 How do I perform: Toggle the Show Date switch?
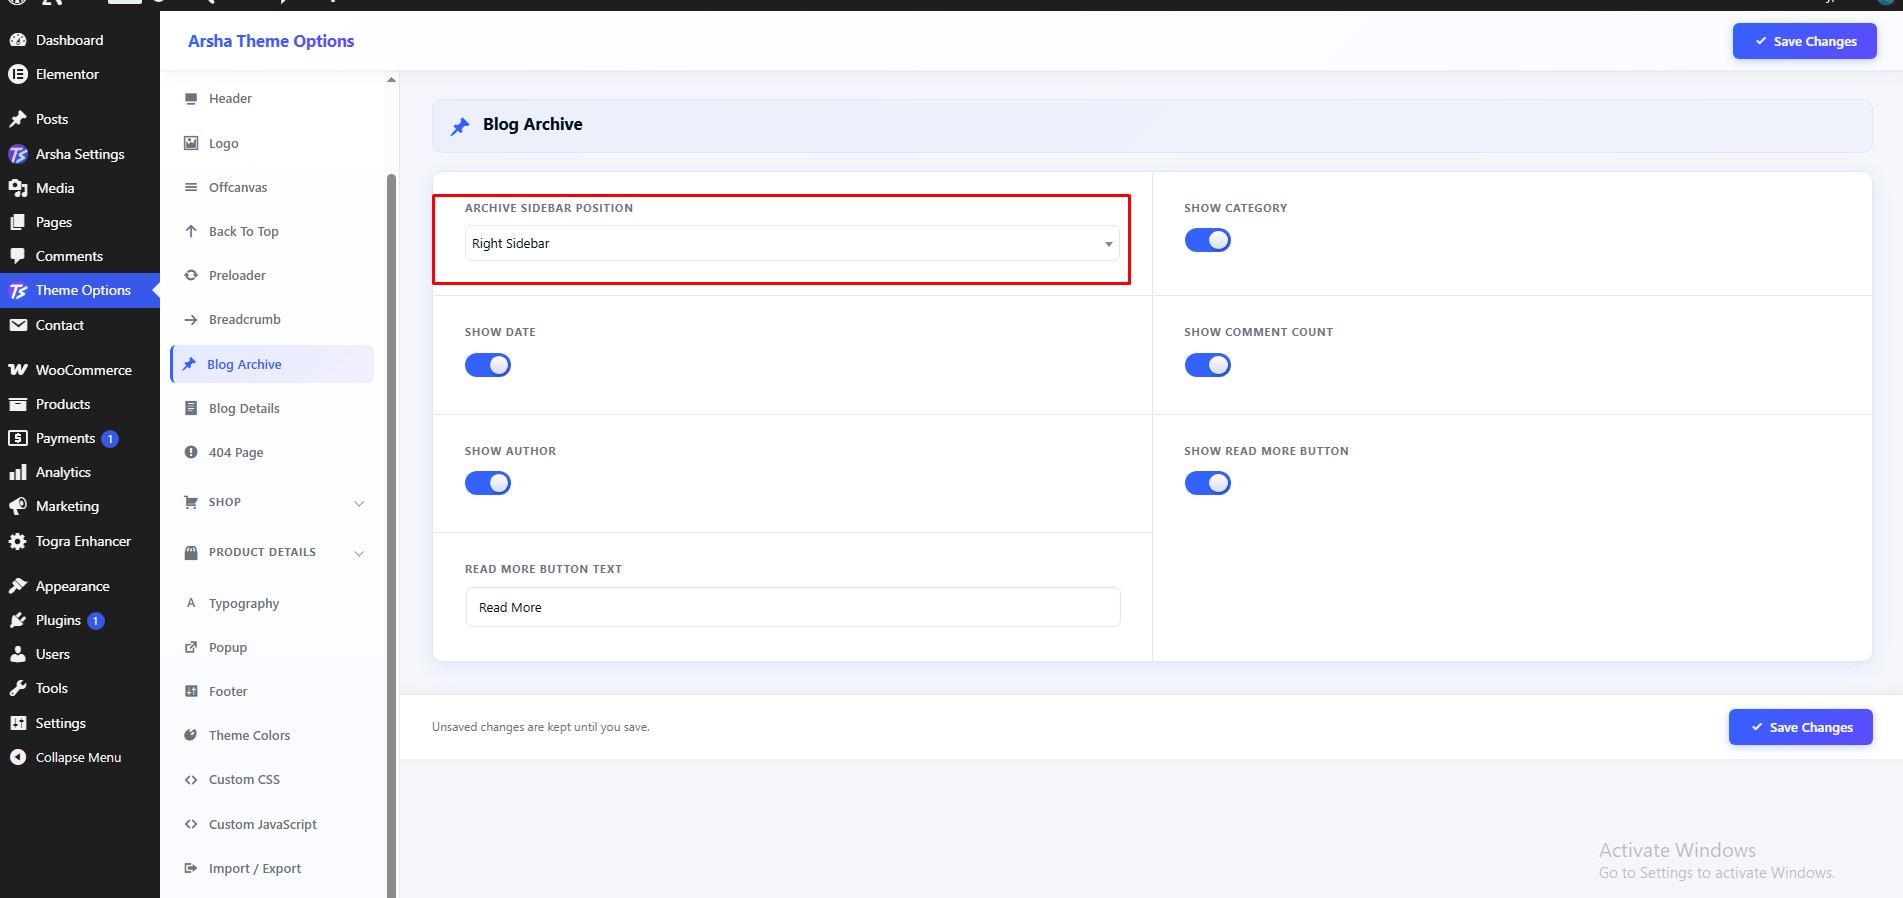(488, 365)
